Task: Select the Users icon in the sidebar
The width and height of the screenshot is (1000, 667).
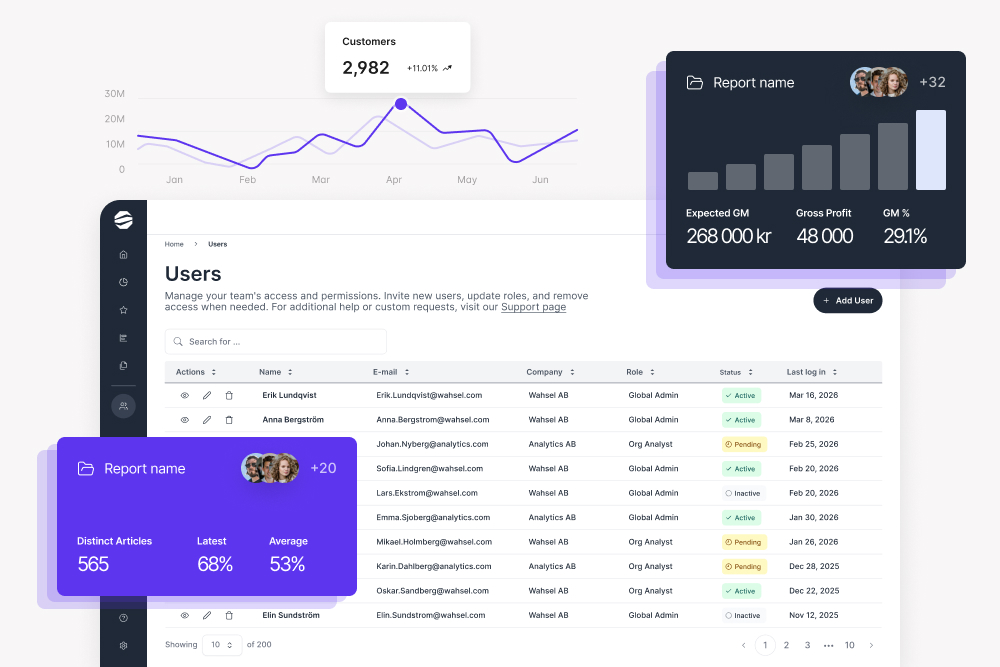Action: [123, 406]
